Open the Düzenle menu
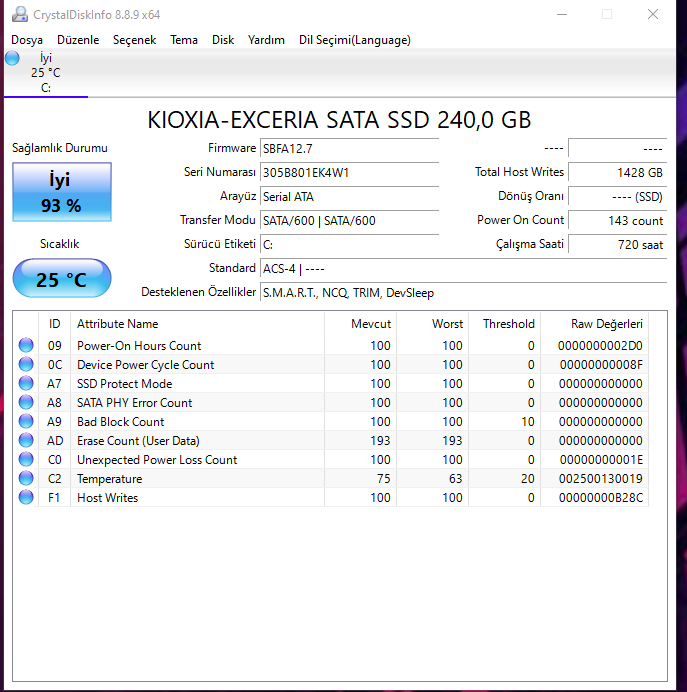 (x=78, y=40)
